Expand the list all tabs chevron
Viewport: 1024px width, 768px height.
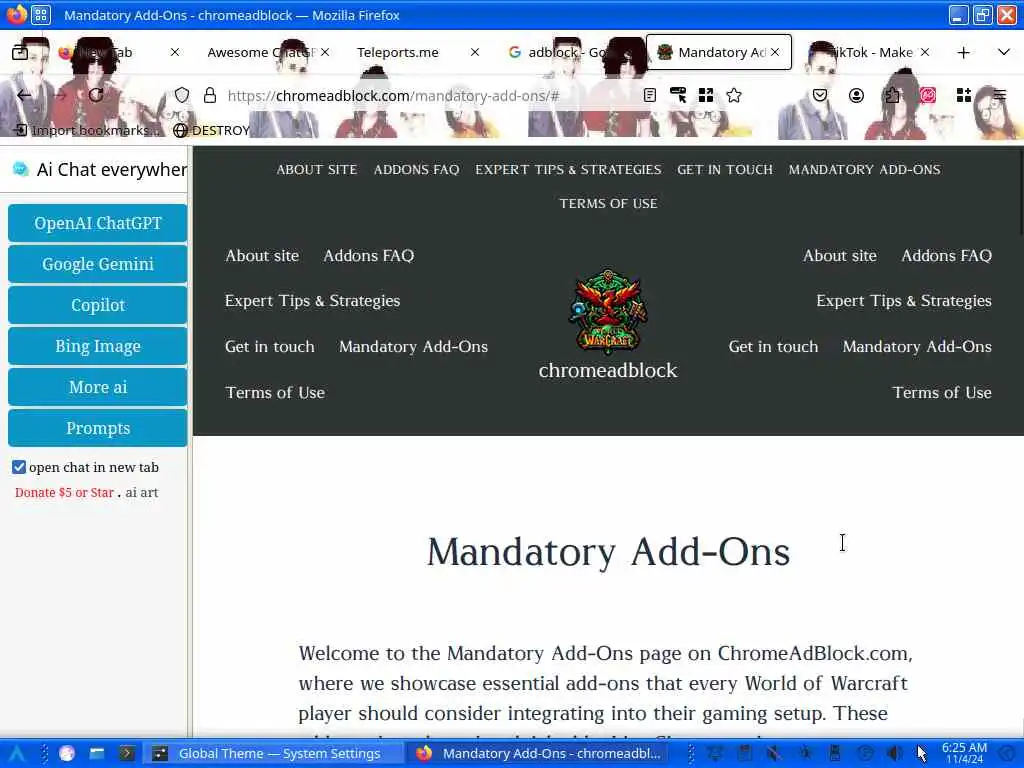(x=1004, y=52)
